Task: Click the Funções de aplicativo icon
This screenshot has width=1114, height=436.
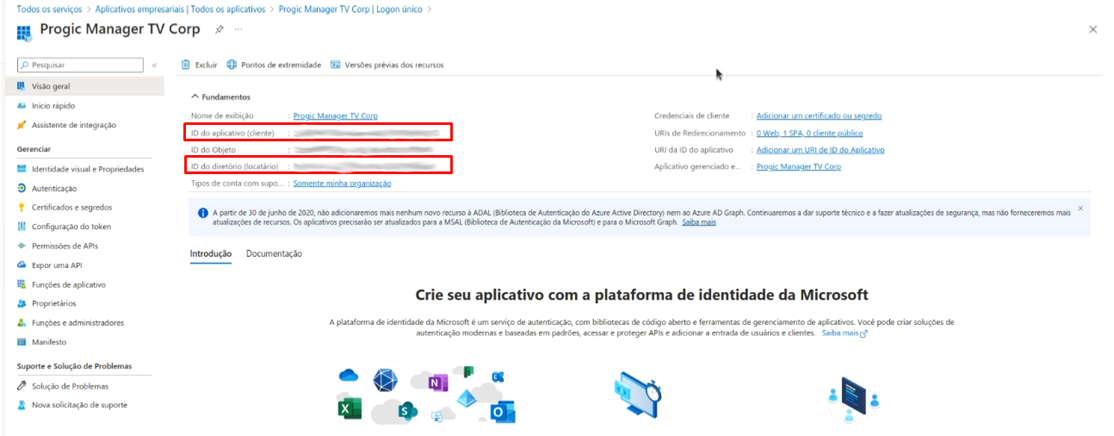Action: click(21, 284)
